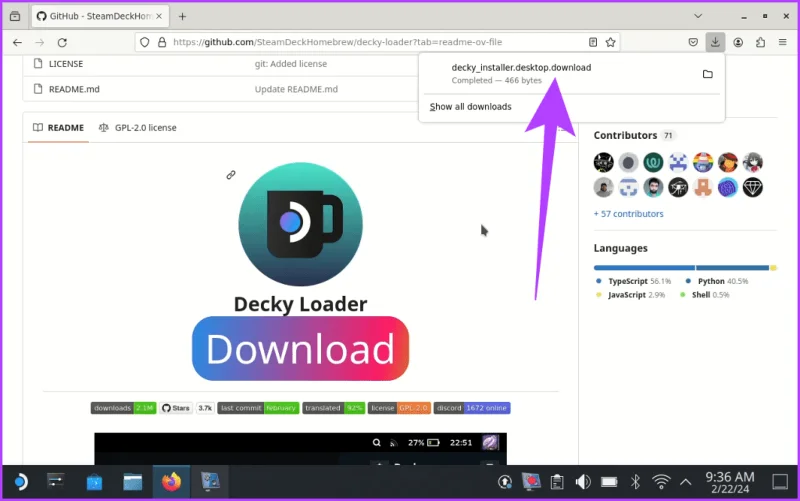The height and width of the screenshot is (501, 800).
Task: Open the 'git: Added license' commit message
Action: click(291, 64)
